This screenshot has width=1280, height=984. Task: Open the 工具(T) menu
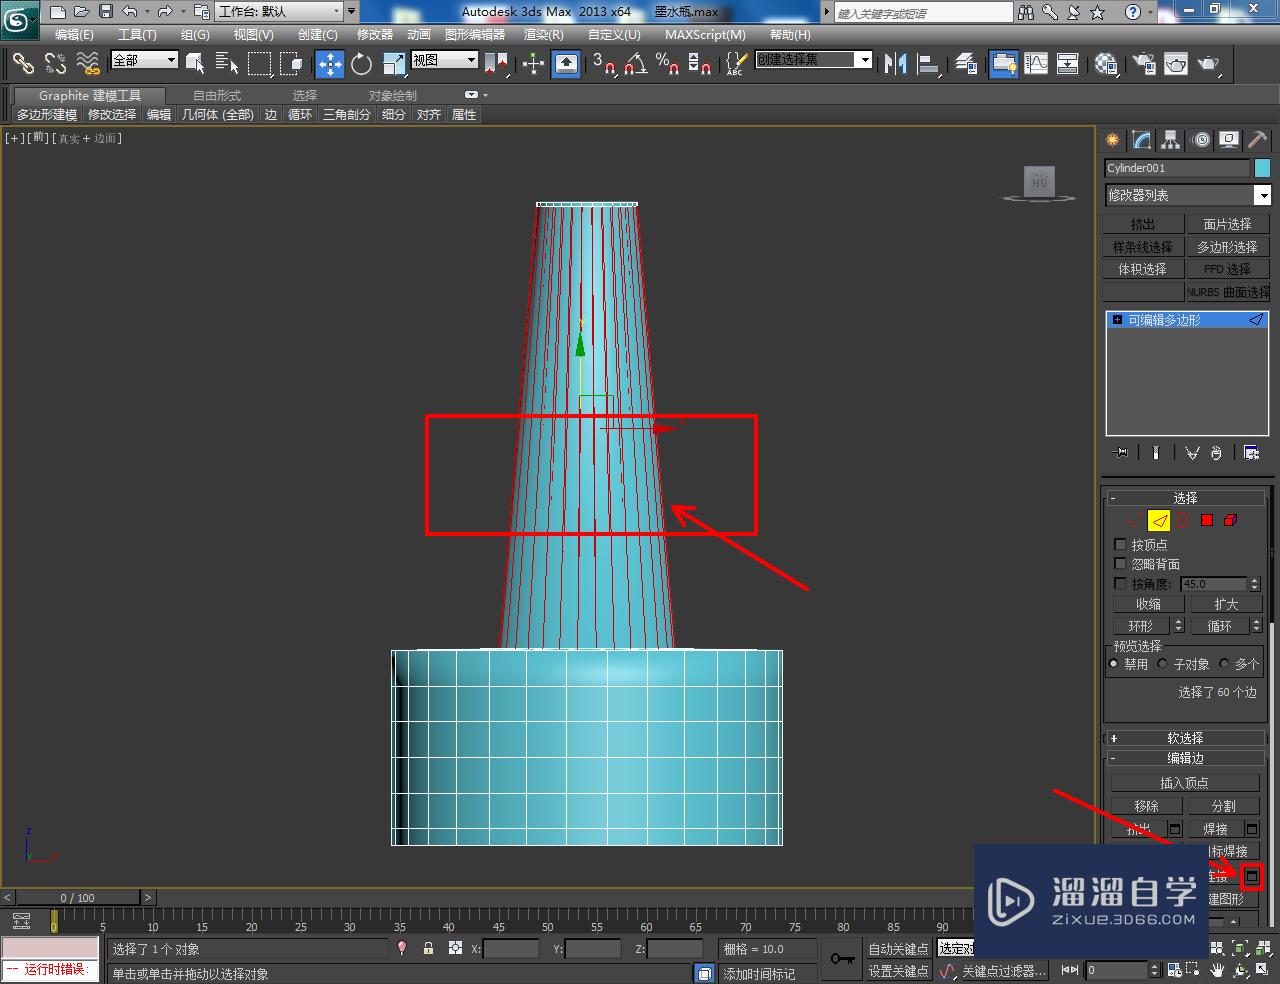(x=137, y=34)
